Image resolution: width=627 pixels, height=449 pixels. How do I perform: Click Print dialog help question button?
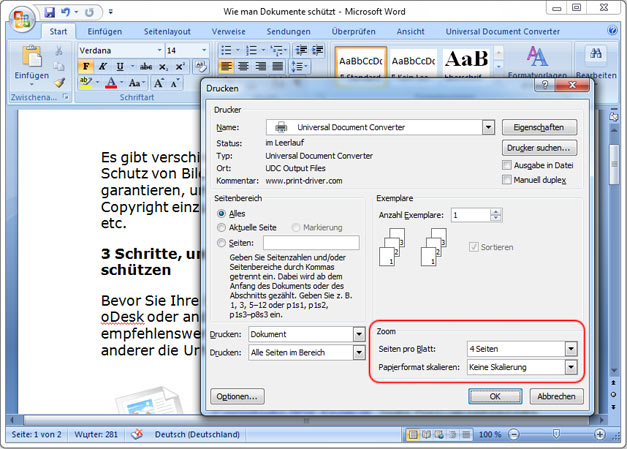tap(545, 85)
